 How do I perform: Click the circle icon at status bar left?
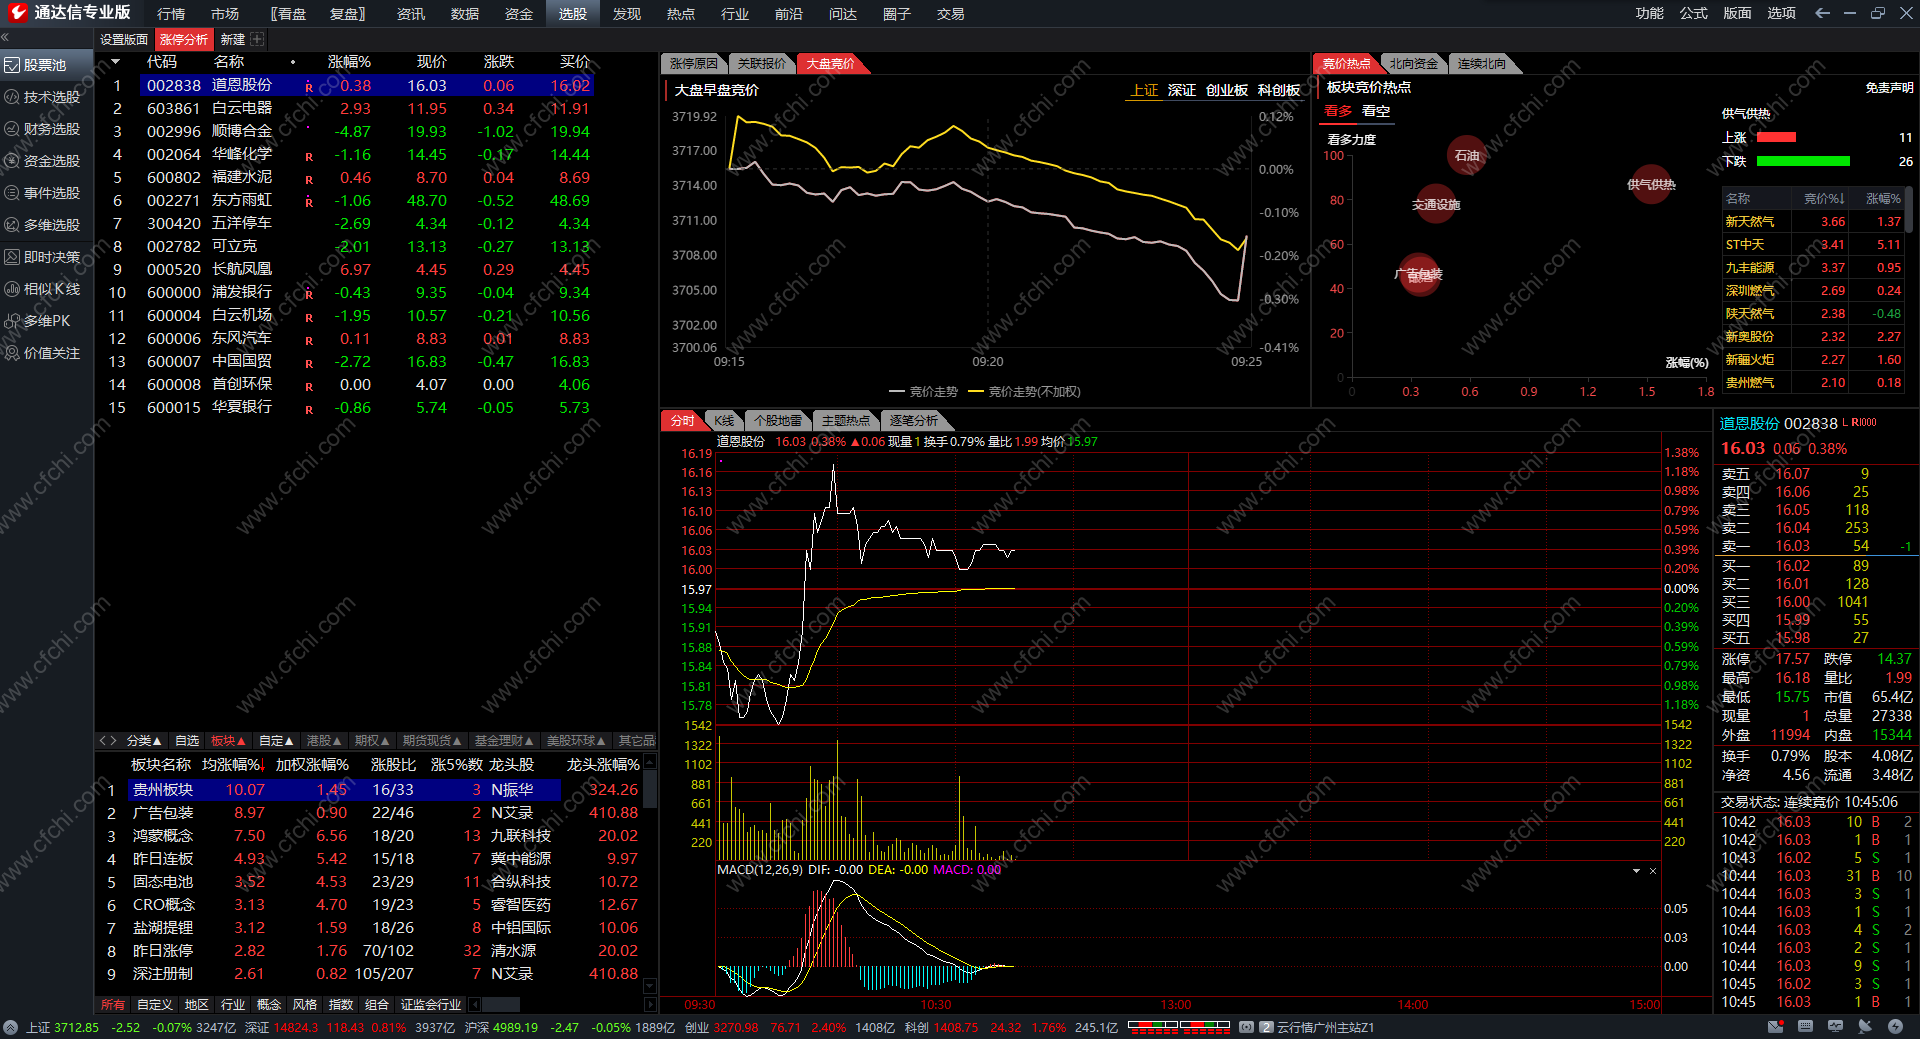click(x=10, y=1027)
